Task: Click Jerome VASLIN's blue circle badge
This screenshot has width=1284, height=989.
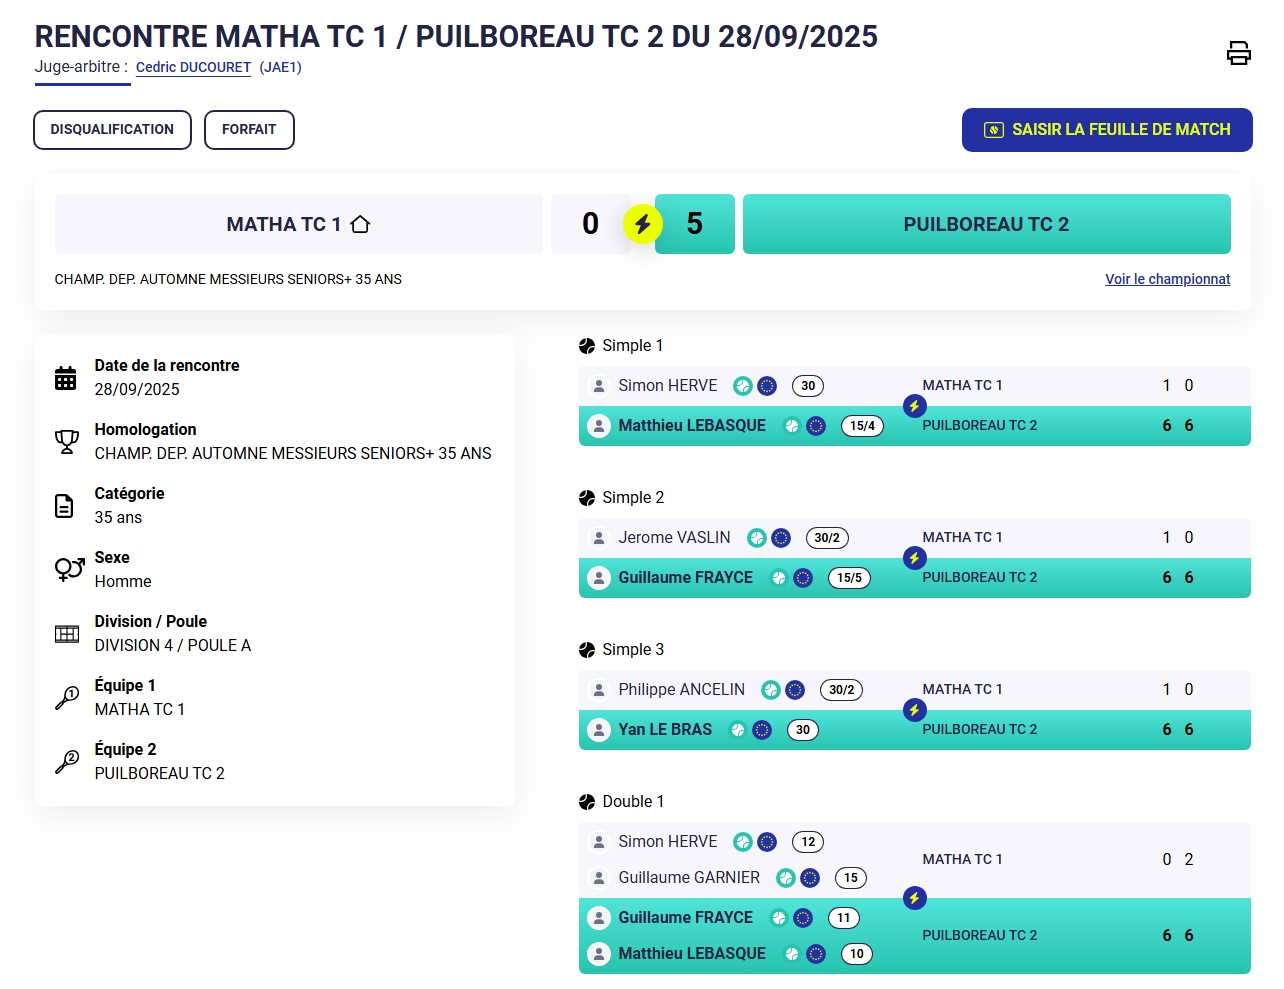Action: point(781,538)
